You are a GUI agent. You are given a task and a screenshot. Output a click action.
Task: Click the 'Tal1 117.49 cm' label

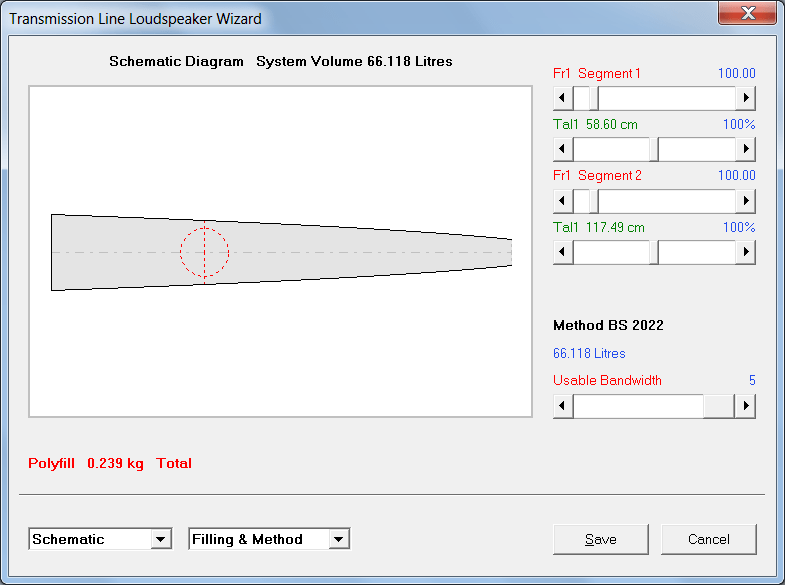point(599,227)
